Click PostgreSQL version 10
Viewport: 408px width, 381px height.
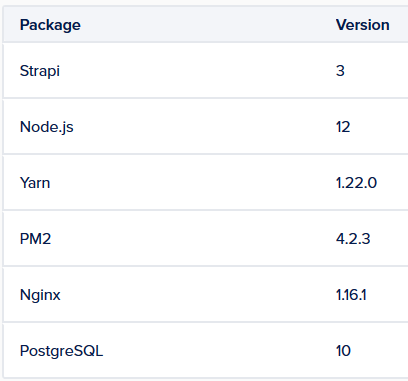(x=343, y=351)
